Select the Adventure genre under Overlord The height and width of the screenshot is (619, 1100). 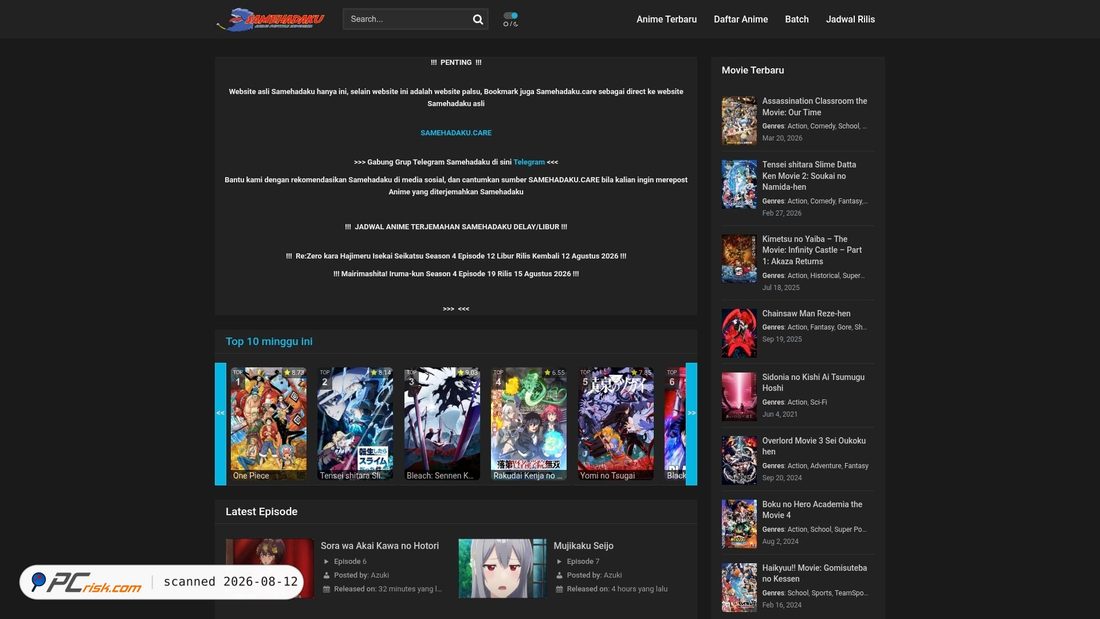pos(825,466)
